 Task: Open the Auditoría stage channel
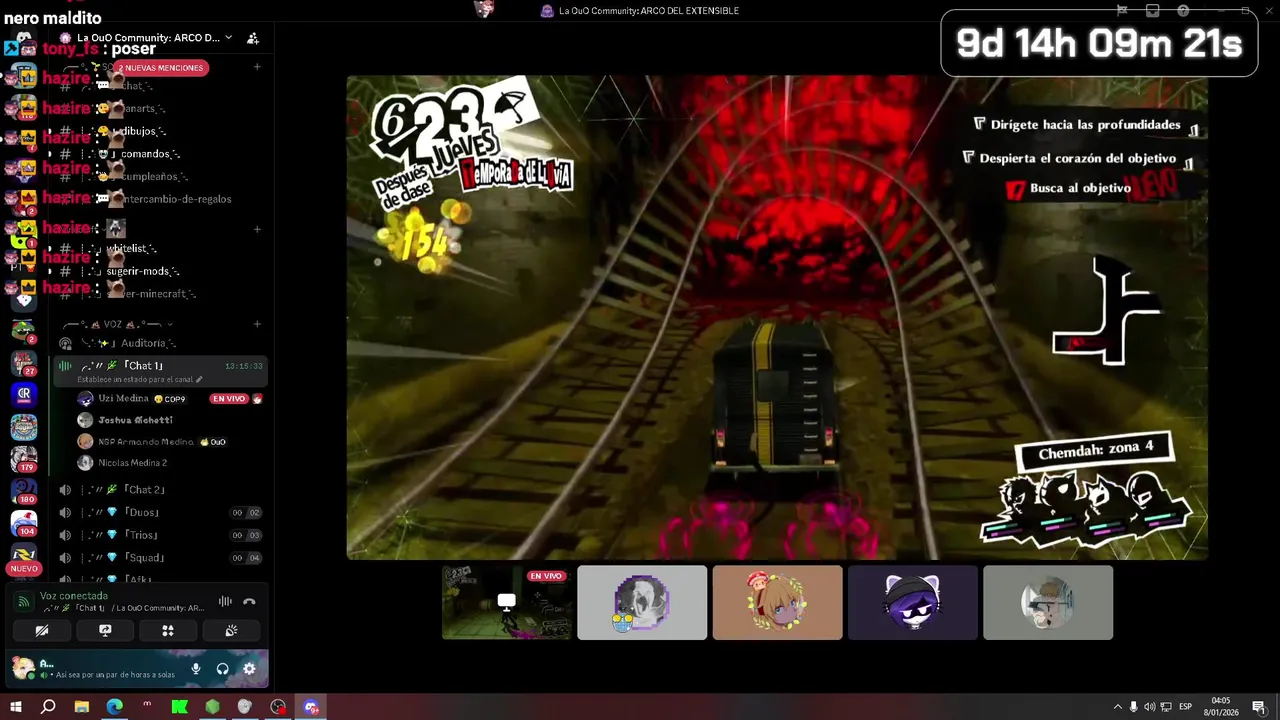point(160,343)
